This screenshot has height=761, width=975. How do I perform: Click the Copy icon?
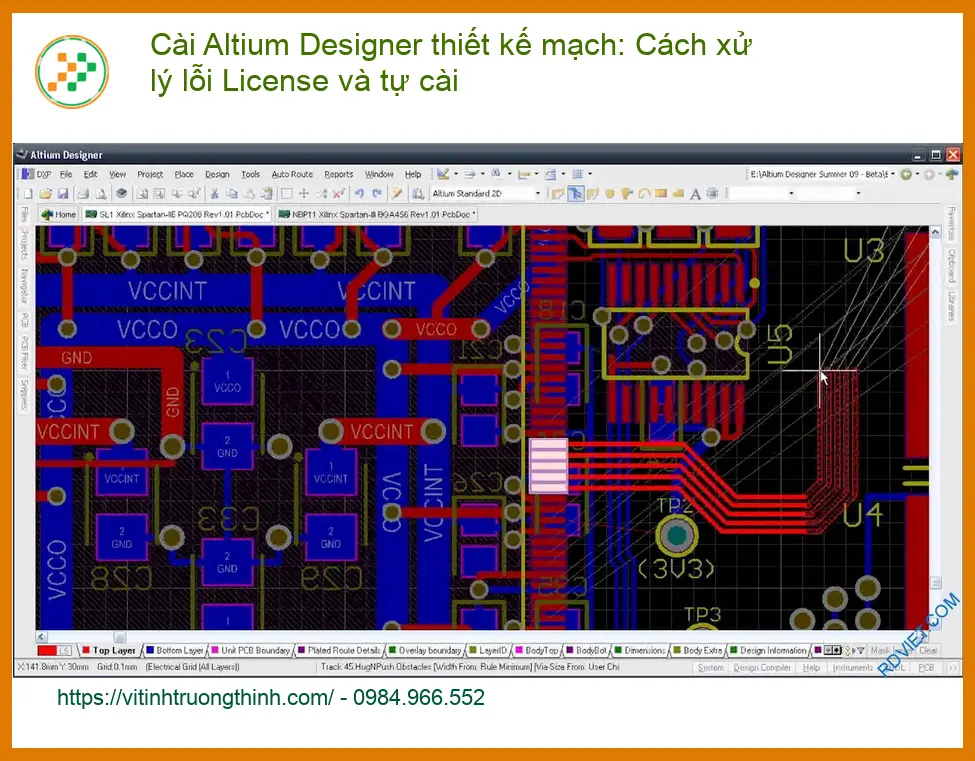[232, 194]
